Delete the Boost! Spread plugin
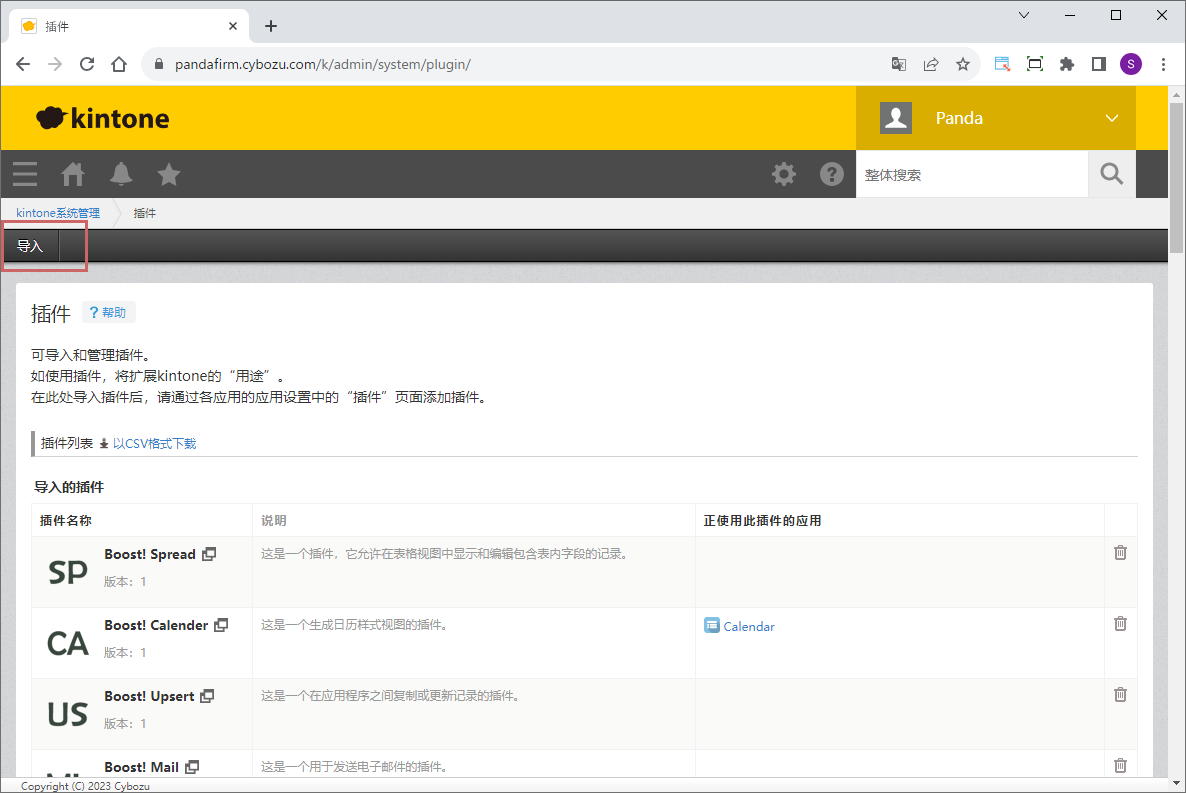1186x793 pixels. coord(1120,552)
